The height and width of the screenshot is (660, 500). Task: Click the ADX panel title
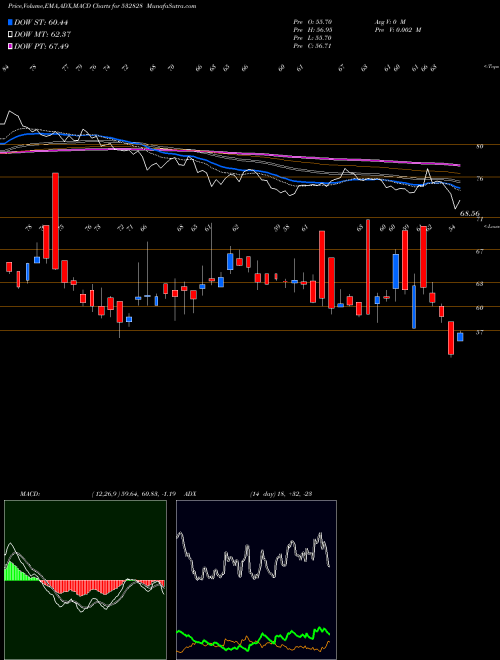point(190,494)
